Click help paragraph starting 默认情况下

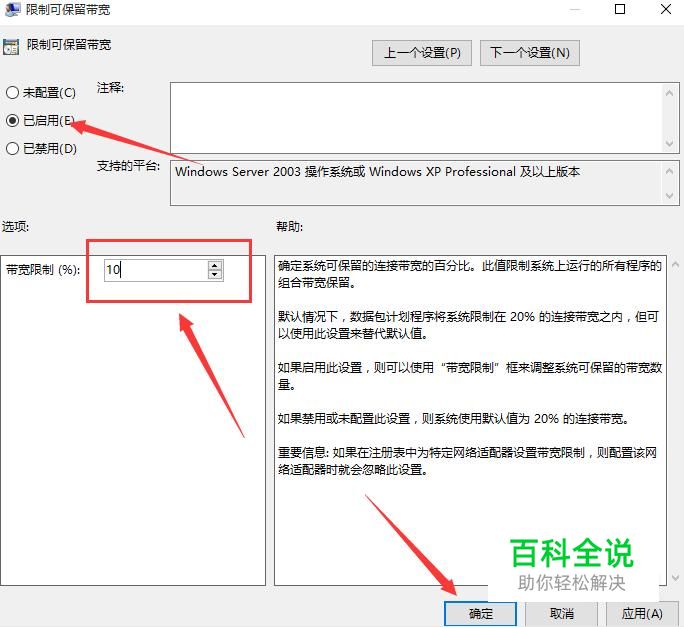point(468,325)
